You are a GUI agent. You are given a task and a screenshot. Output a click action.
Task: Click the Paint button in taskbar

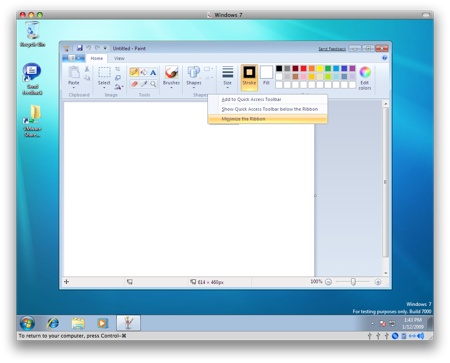tap(128, 323)
